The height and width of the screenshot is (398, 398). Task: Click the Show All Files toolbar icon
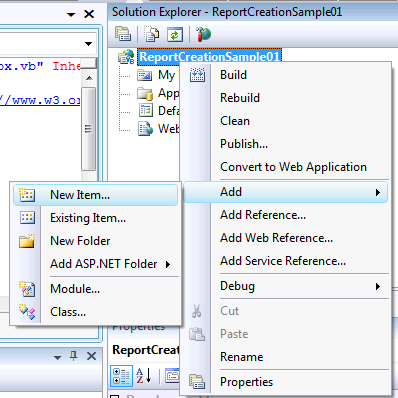pyautogui.click(x=152, y=34)
